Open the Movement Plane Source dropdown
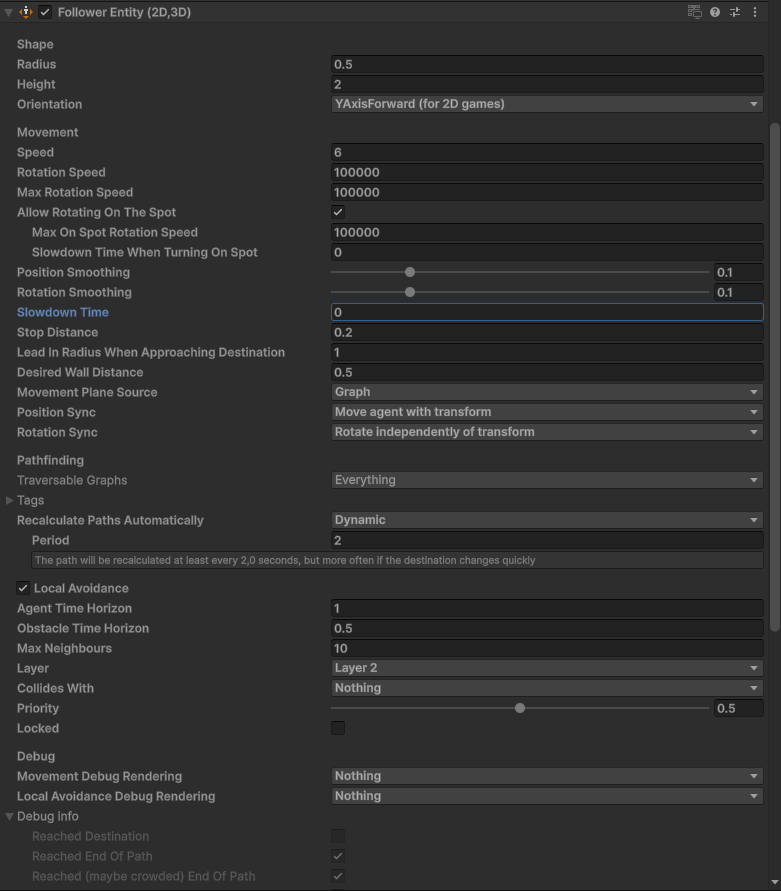Viewport: 781px width, 891px height. pyautogui.click(x=546, y=392)
